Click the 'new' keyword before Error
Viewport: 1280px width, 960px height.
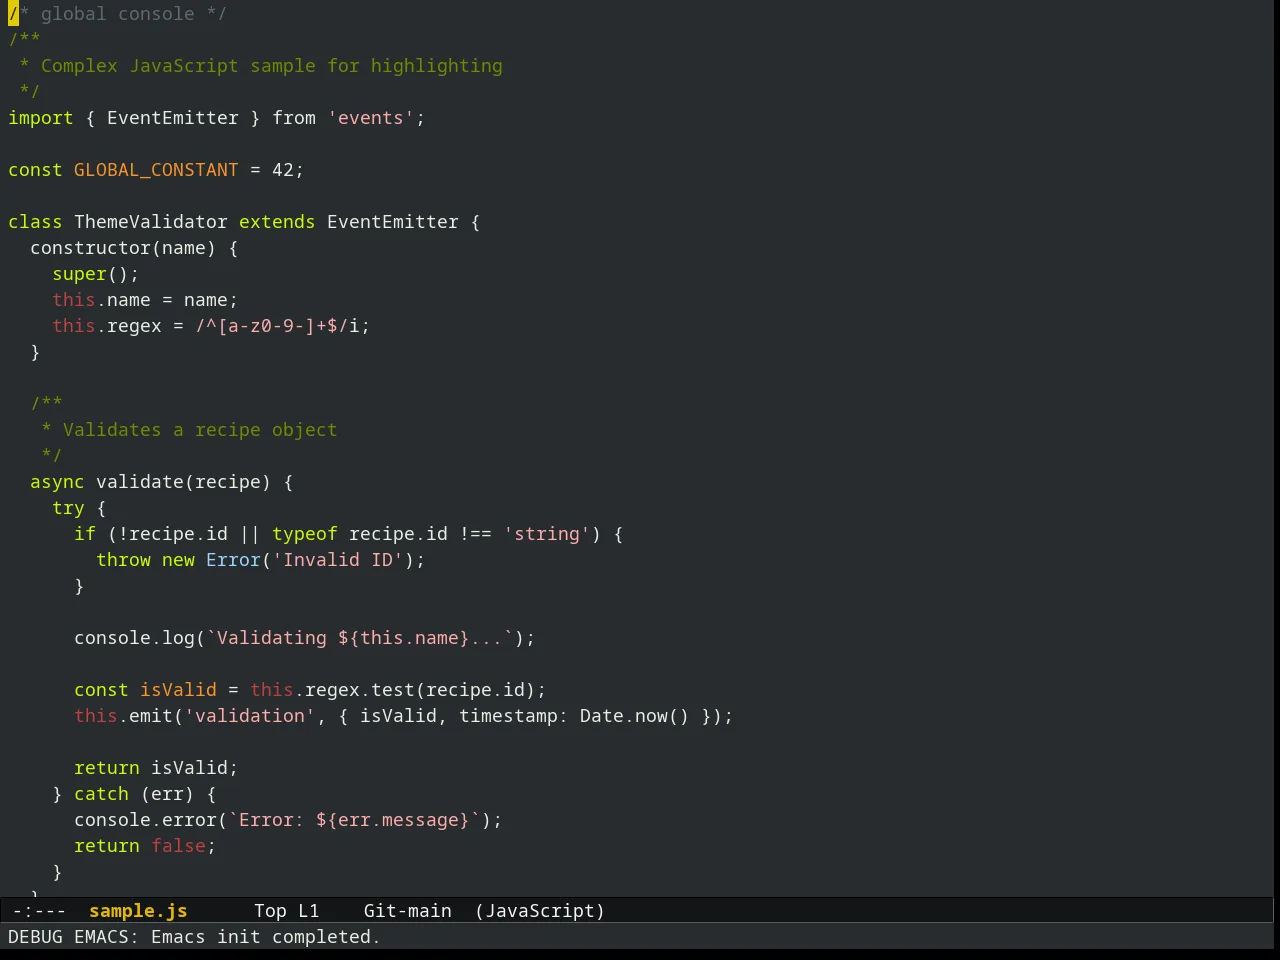[178, 560]
